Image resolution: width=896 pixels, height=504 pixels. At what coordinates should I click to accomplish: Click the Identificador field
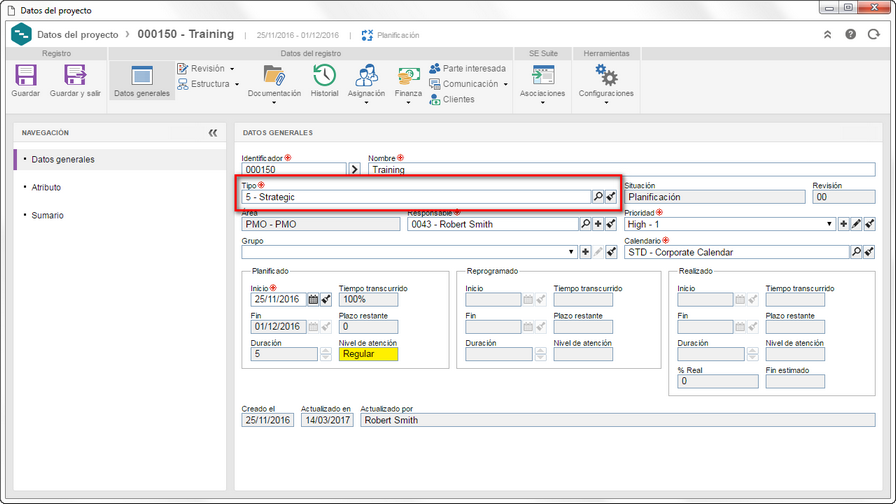pos(294,169)
